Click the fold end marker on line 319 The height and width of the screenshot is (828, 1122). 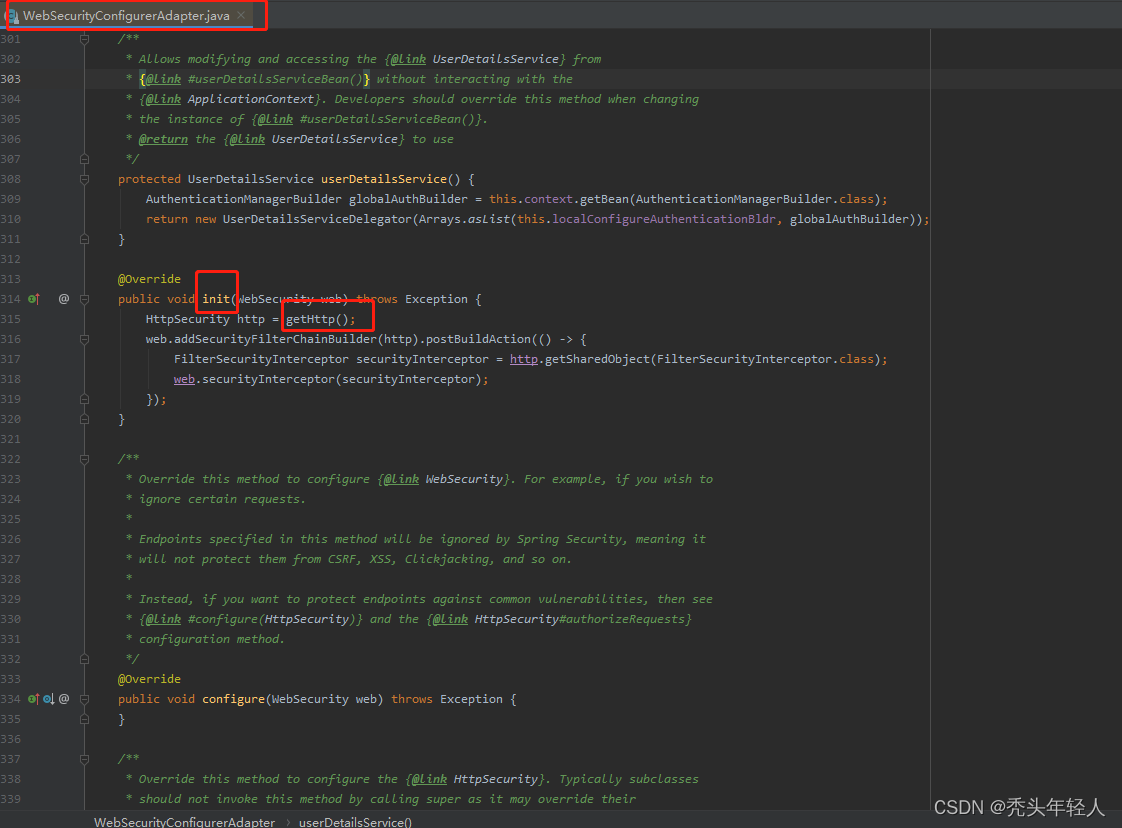pos(84,399)
